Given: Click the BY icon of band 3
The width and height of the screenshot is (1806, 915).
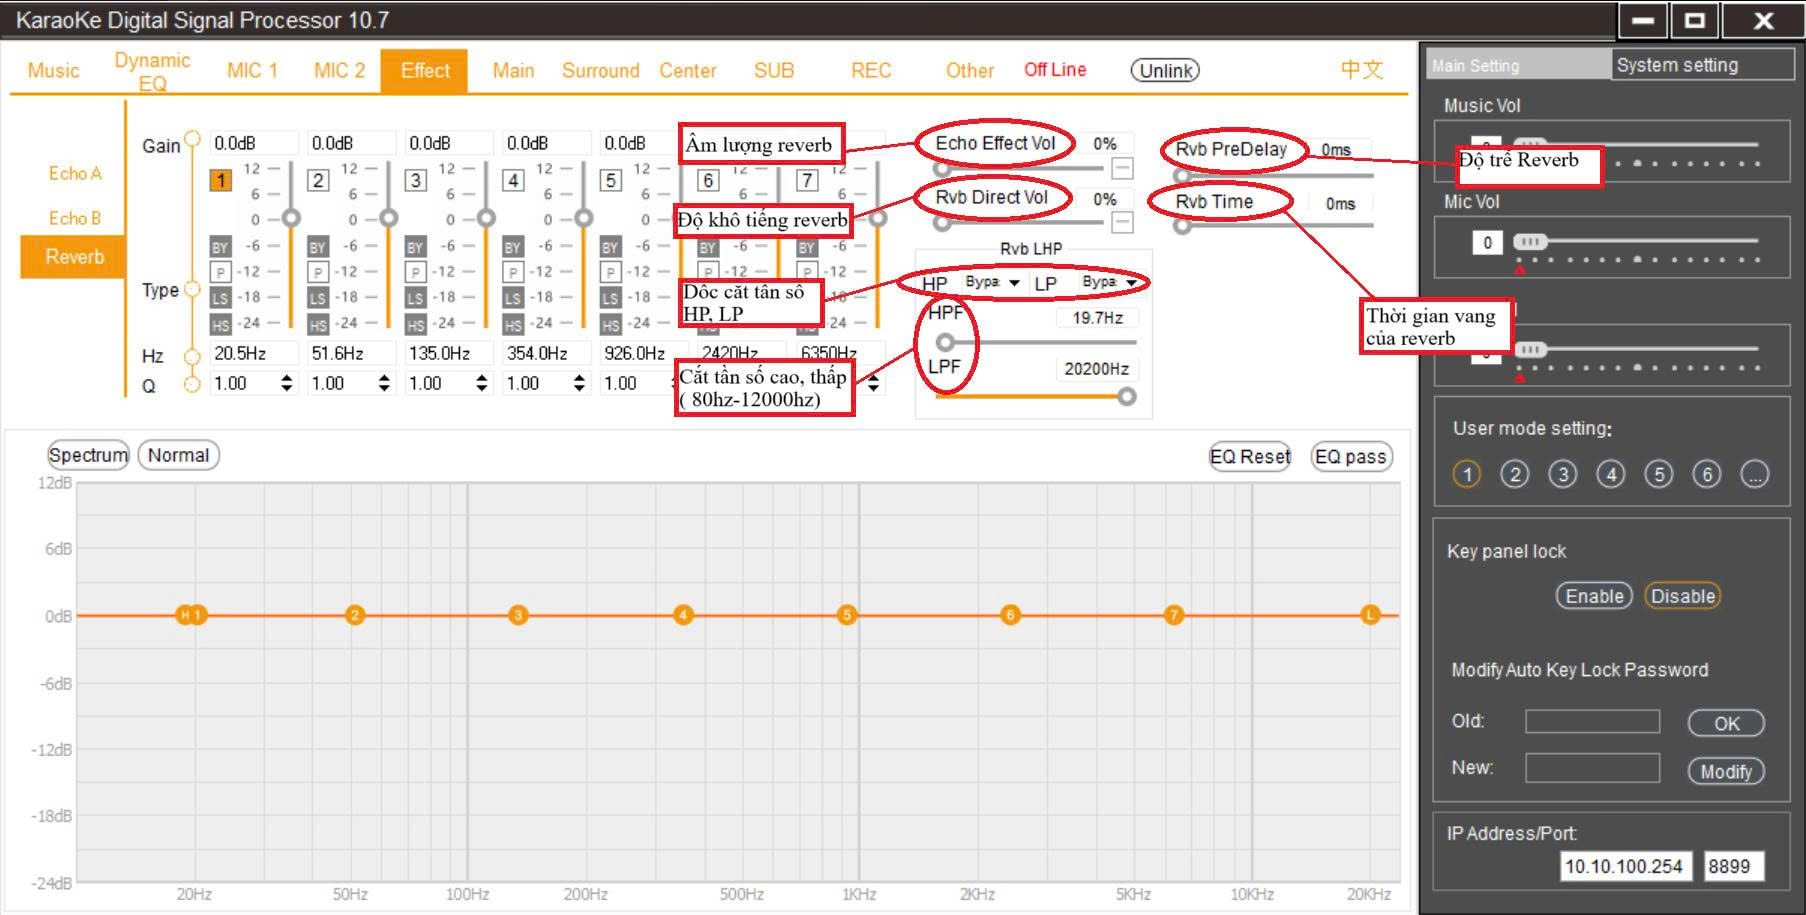Looking at the screenshot, I should point(415,247).
